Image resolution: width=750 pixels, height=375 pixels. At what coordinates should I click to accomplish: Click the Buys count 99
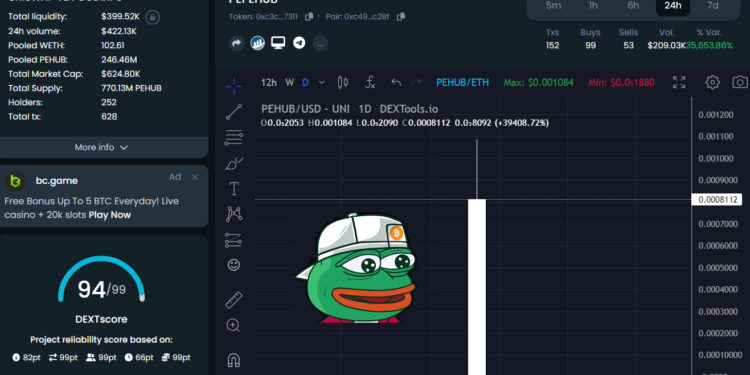(x=590, y=45)
